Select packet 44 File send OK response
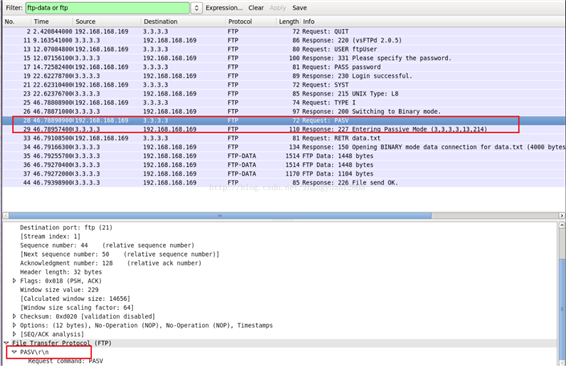Image resolution: width=566 pixels, height=368 pixels. (x=284, y=183)
